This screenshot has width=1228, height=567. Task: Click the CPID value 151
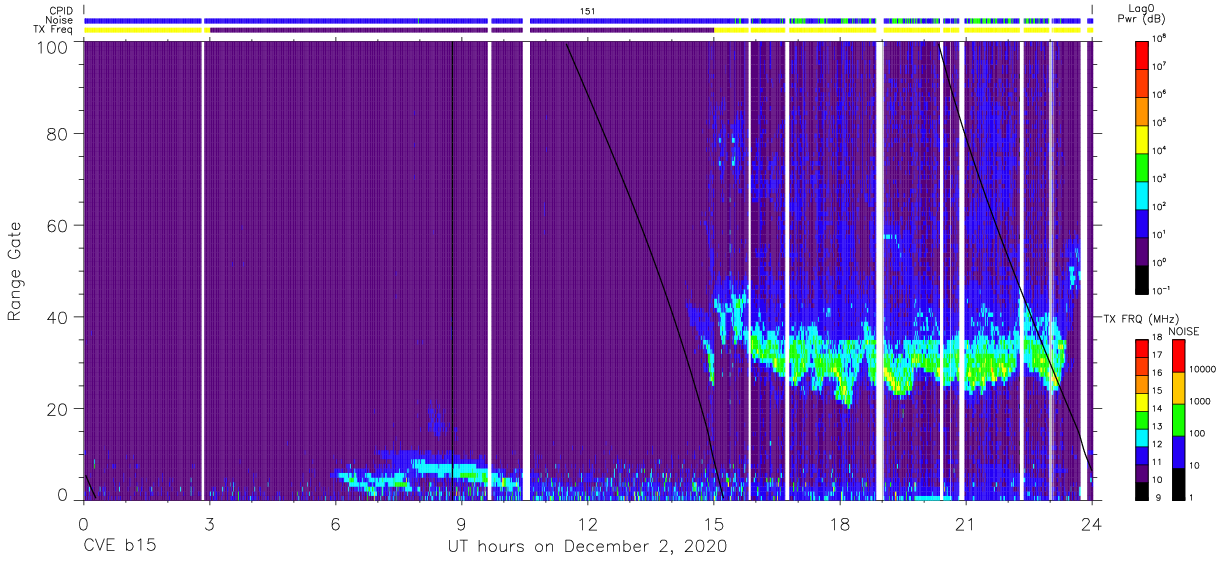588,11
